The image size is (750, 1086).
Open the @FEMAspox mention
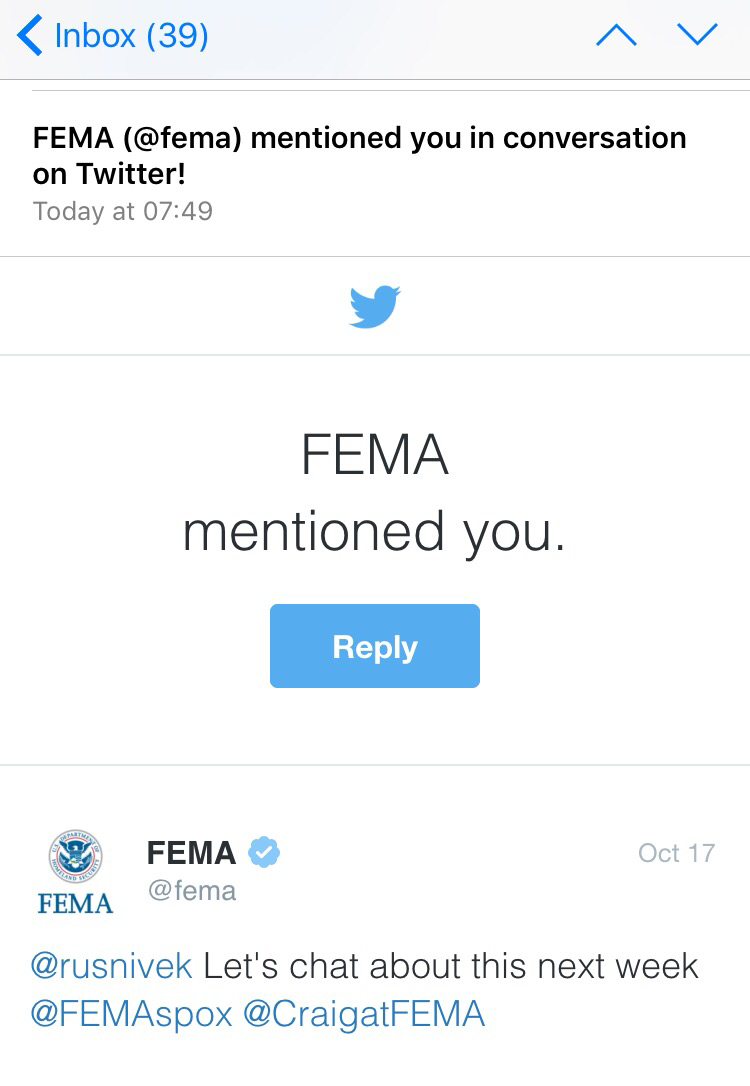pos(131,1014)
